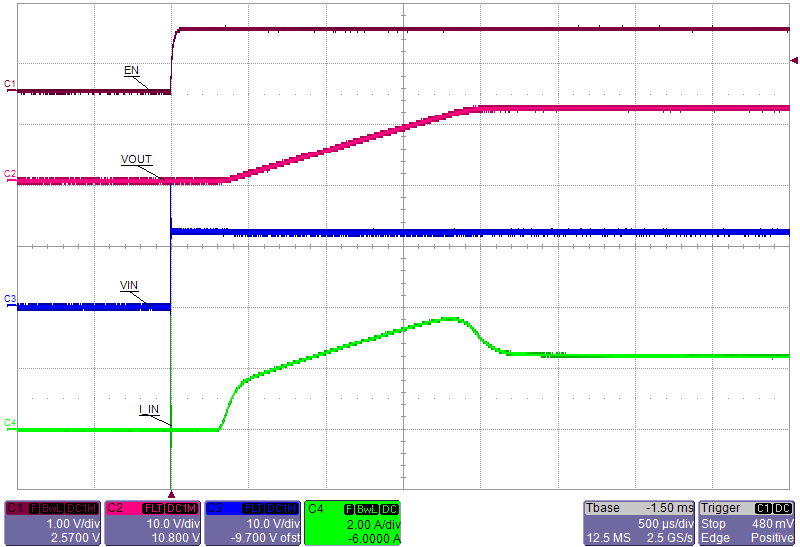Click the trigger level arrow on right edge
800x547 pixels.
tap(794, 59)
